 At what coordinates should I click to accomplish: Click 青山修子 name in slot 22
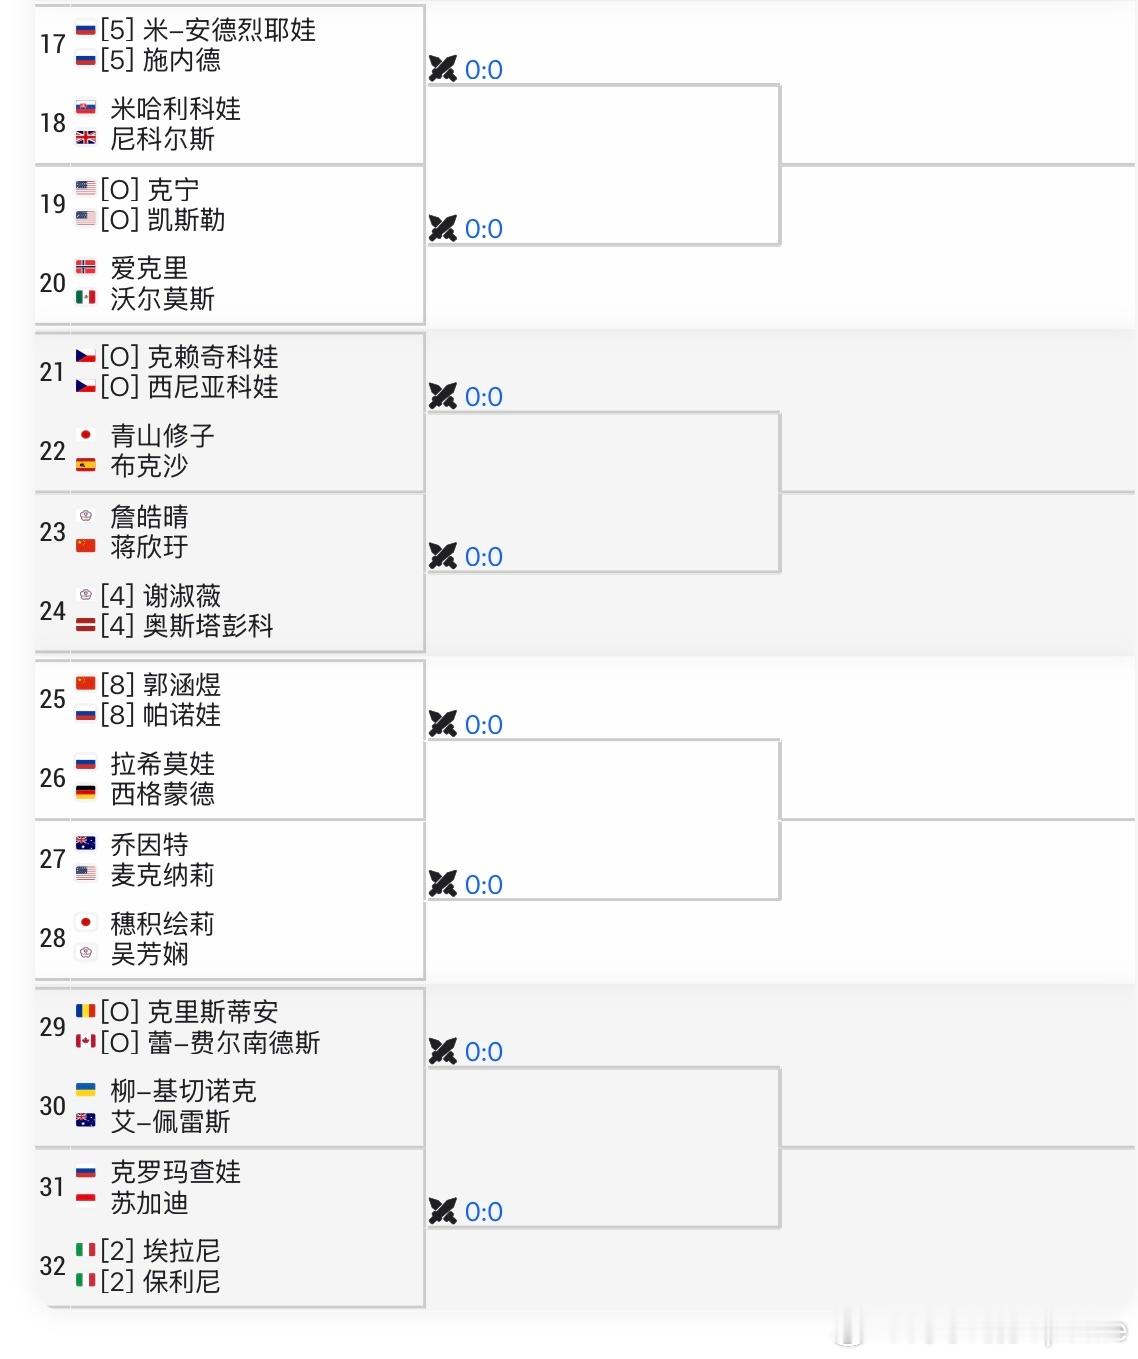pyautogui.click(x=162, y=436)
